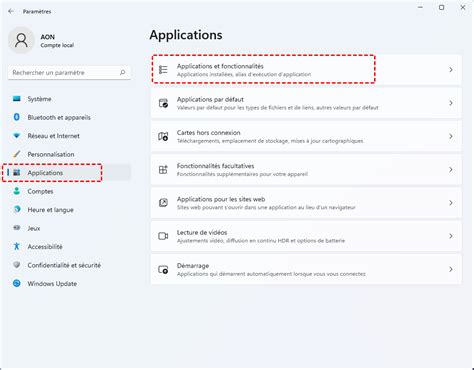Click the Applications et fonctionnalités list icon
Screen dimensions: 474x370
pyautogui.click(x=163, y=70)
